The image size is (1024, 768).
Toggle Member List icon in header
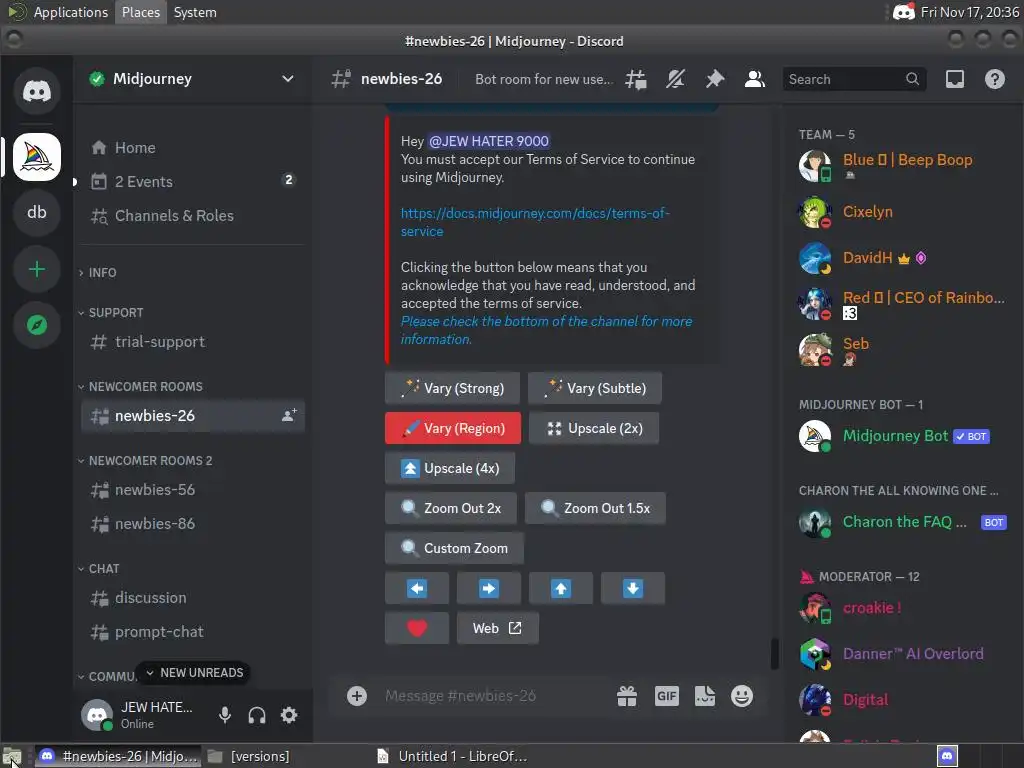point(754,79)
